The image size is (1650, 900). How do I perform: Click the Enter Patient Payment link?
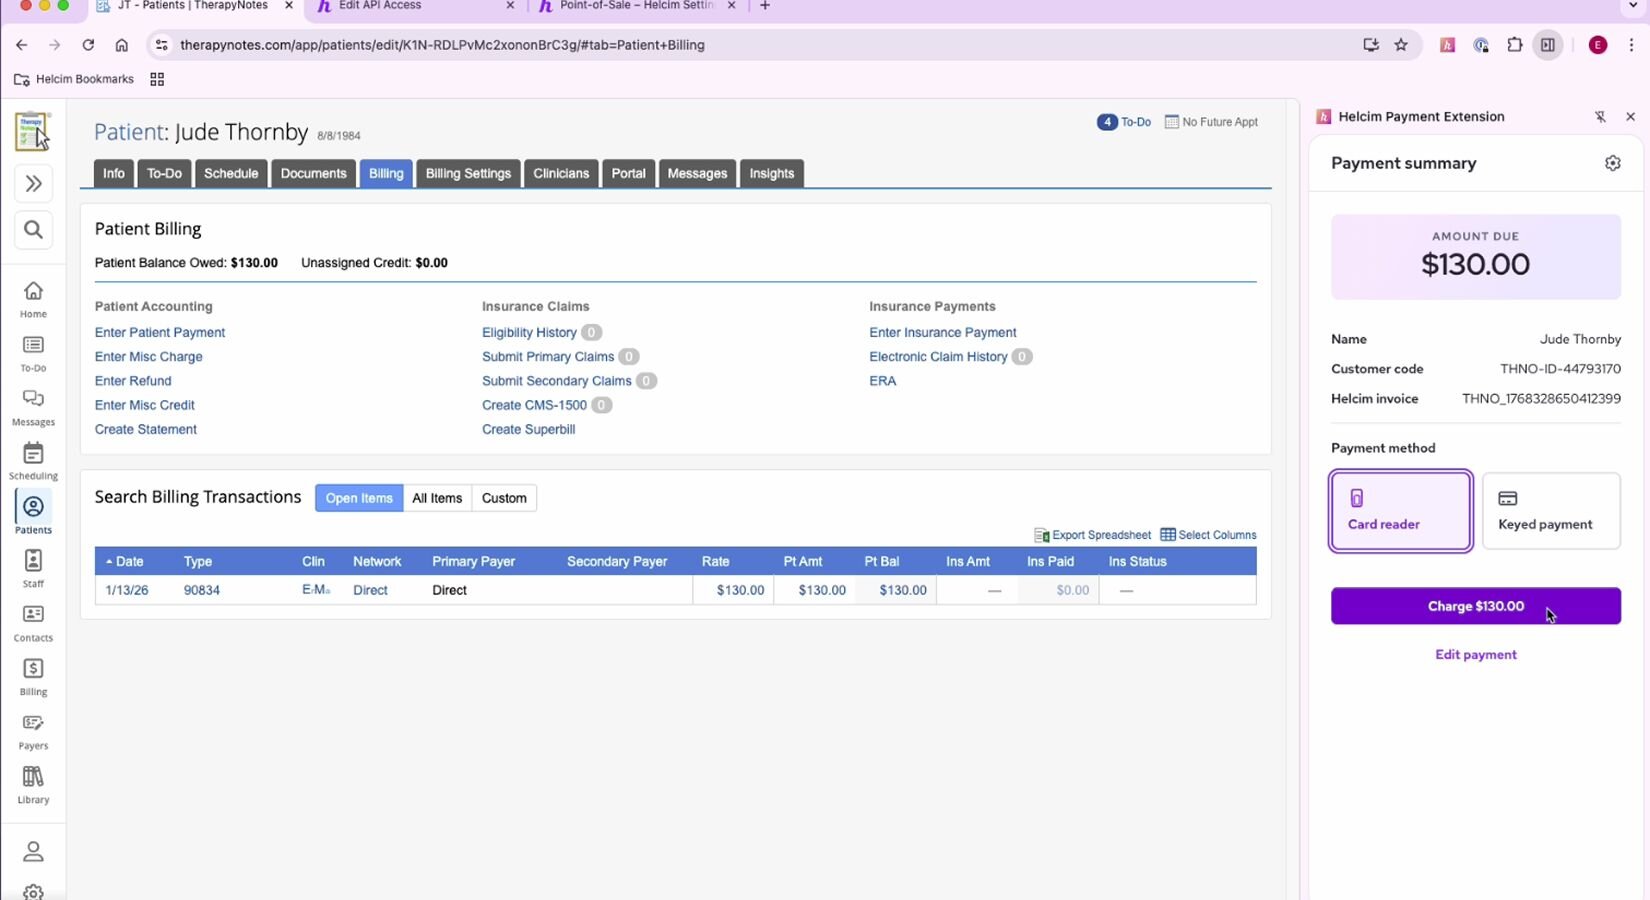pos(160,332)
